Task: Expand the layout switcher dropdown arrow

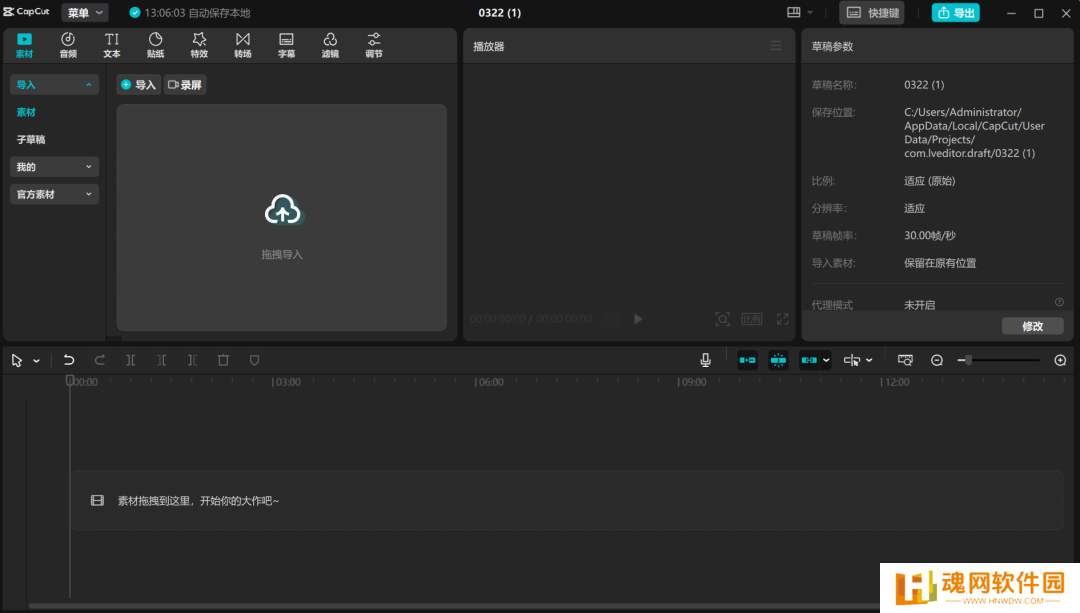Action: (x=811, y=12)
